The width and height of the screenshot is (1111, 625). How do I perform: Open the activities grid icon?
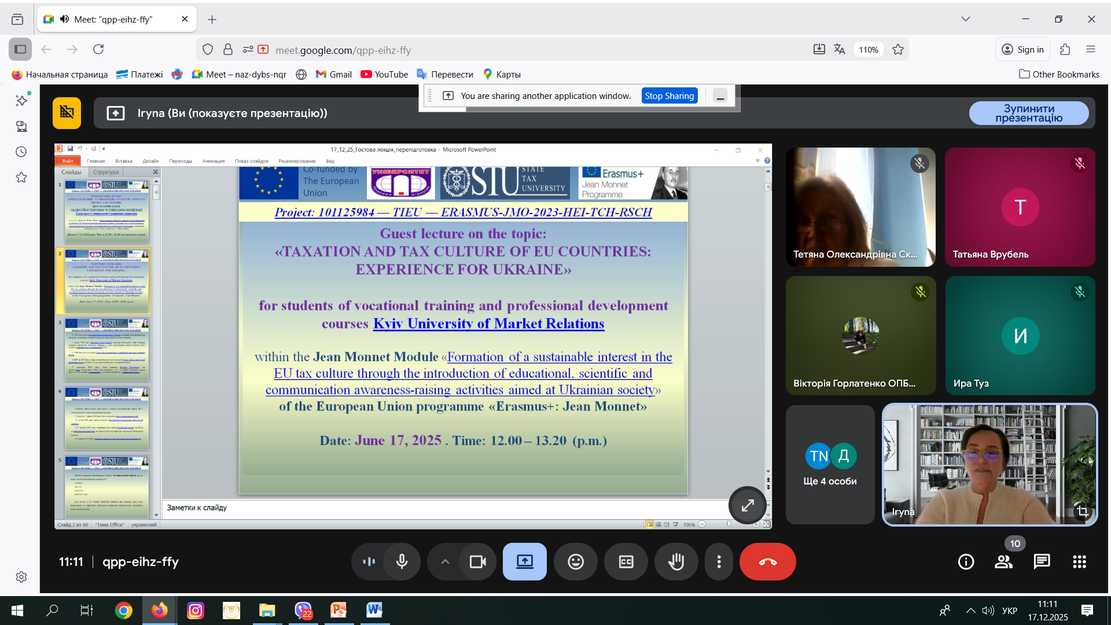(x=1079, y=562)
